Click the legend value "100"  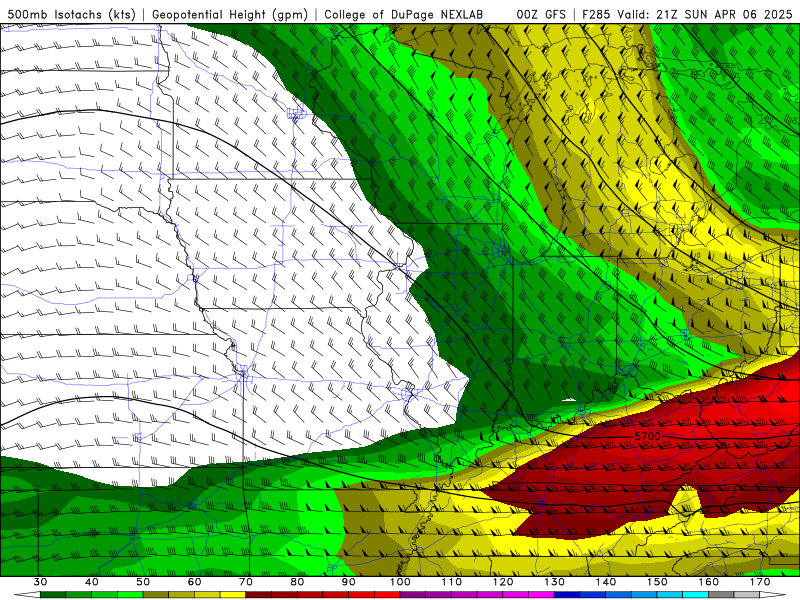pos(400,582)
